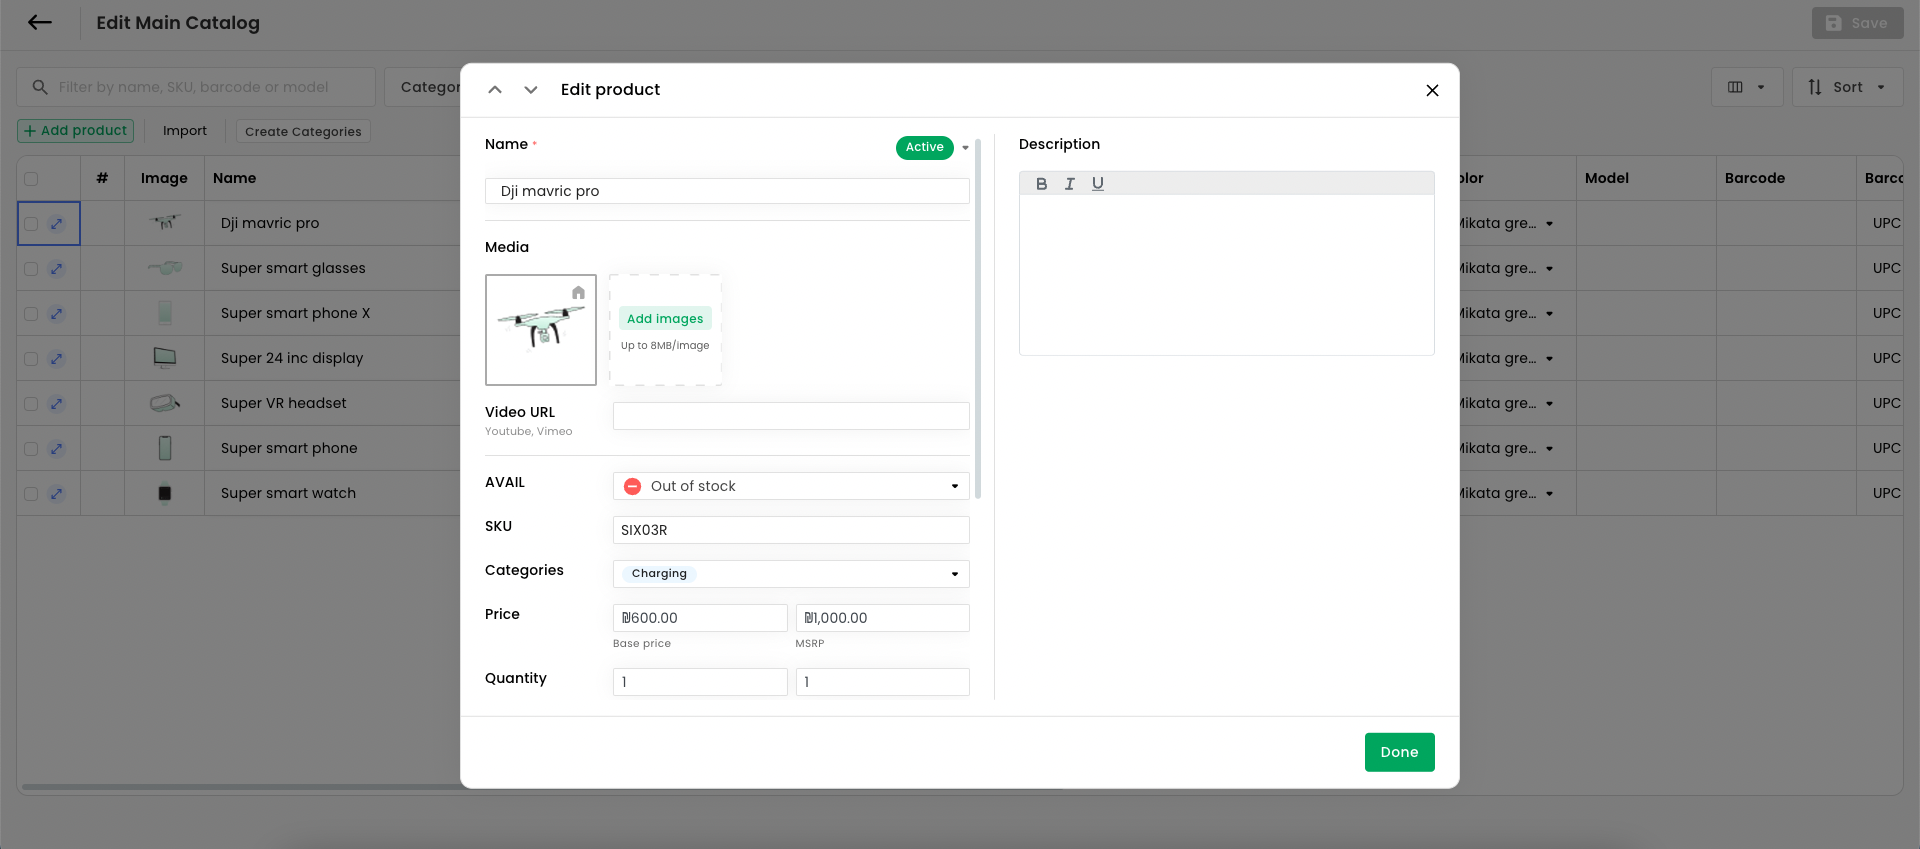The image size is (1920, 849).
Task: Check the Super 24 inc display row checkbox
Action: 31,359
